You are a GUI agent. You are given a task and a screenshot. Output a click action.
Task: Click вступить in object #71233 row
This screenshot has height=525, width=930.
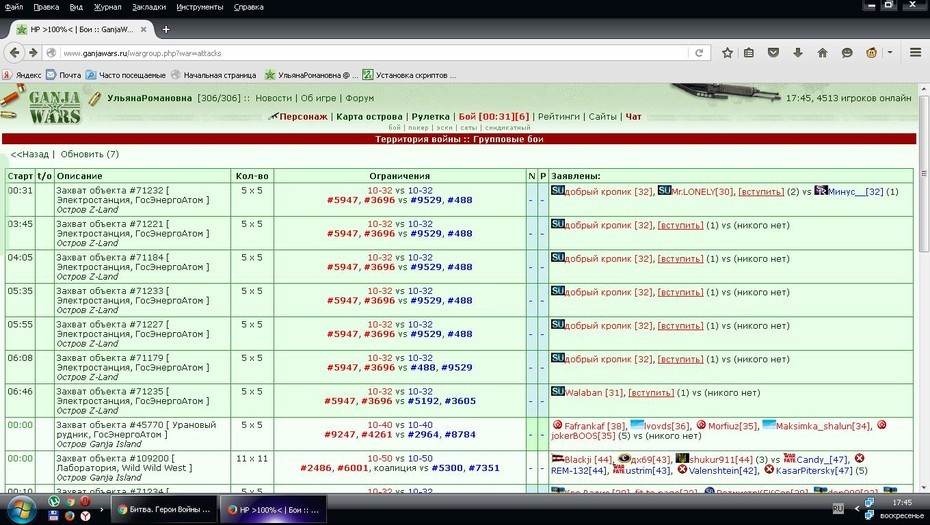click(680, 292)
